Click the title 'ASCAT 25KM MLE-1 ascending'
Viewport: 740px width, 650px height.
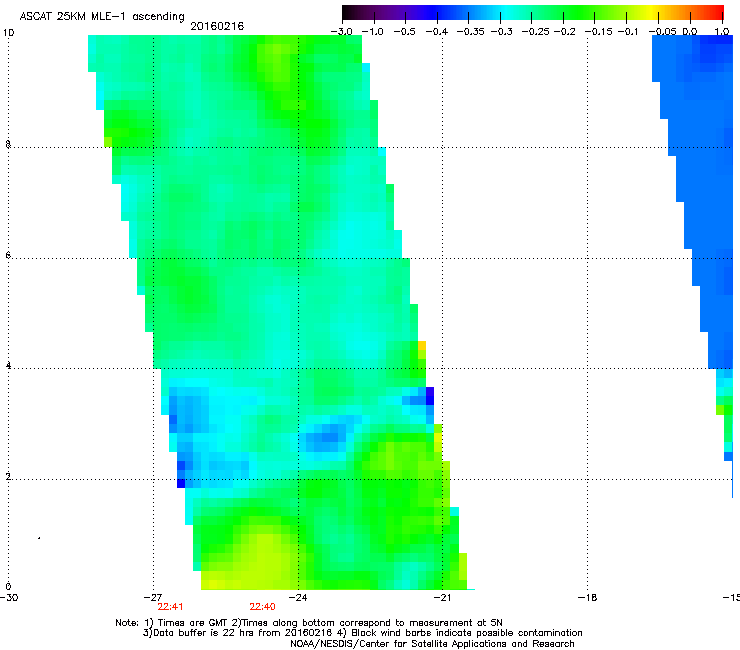[x=102, y=17]
